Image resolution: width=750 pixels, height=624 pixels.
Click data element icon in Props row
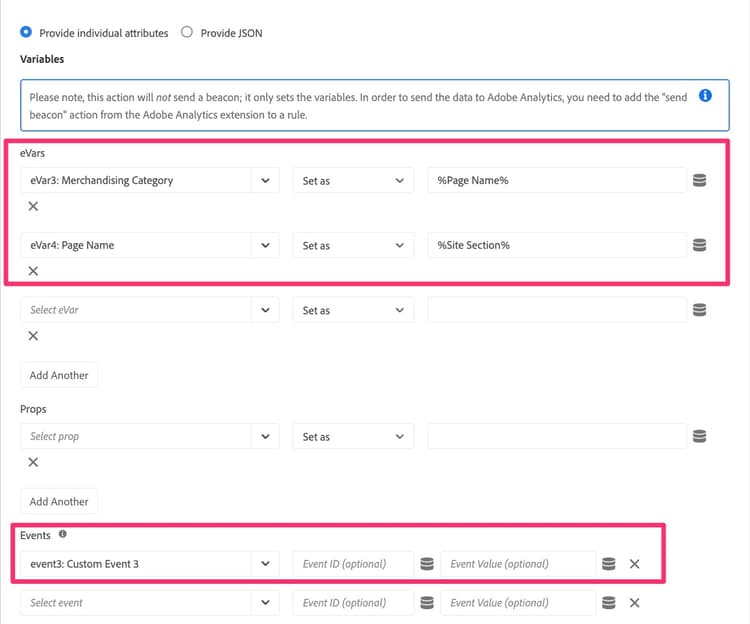click(x=700, y=437)
